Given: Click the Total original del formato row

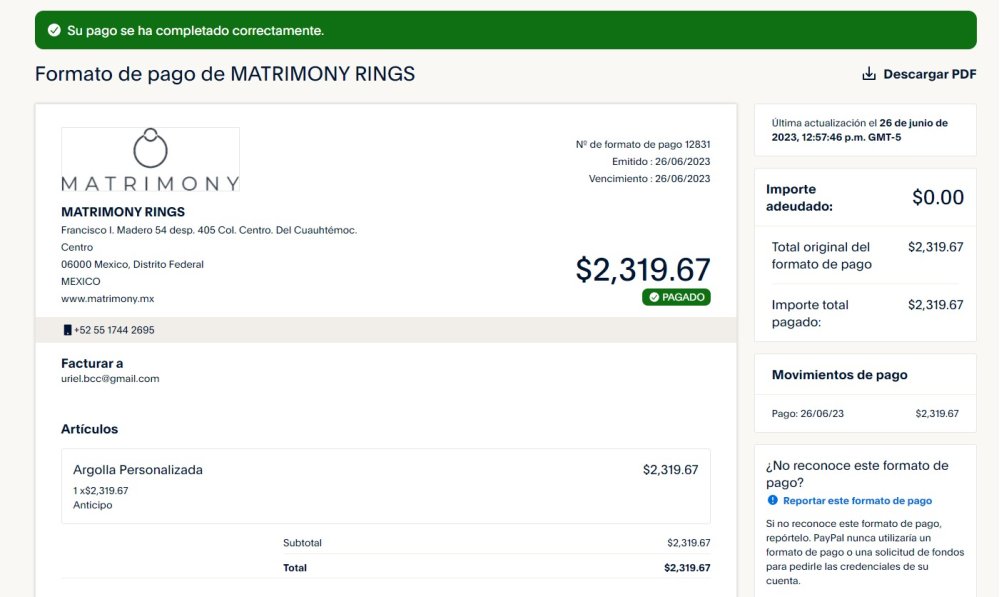Looking at the screenshot, I should tap(865, 255).
